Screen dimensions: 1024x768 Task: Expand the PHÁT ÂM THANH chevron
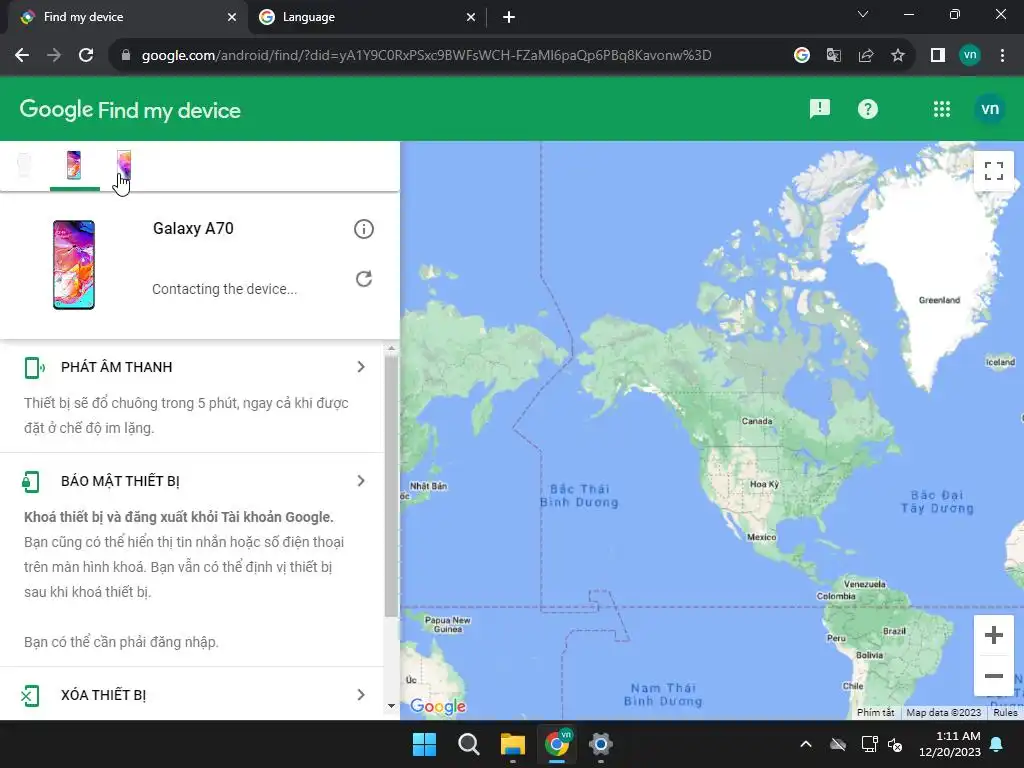361,367
